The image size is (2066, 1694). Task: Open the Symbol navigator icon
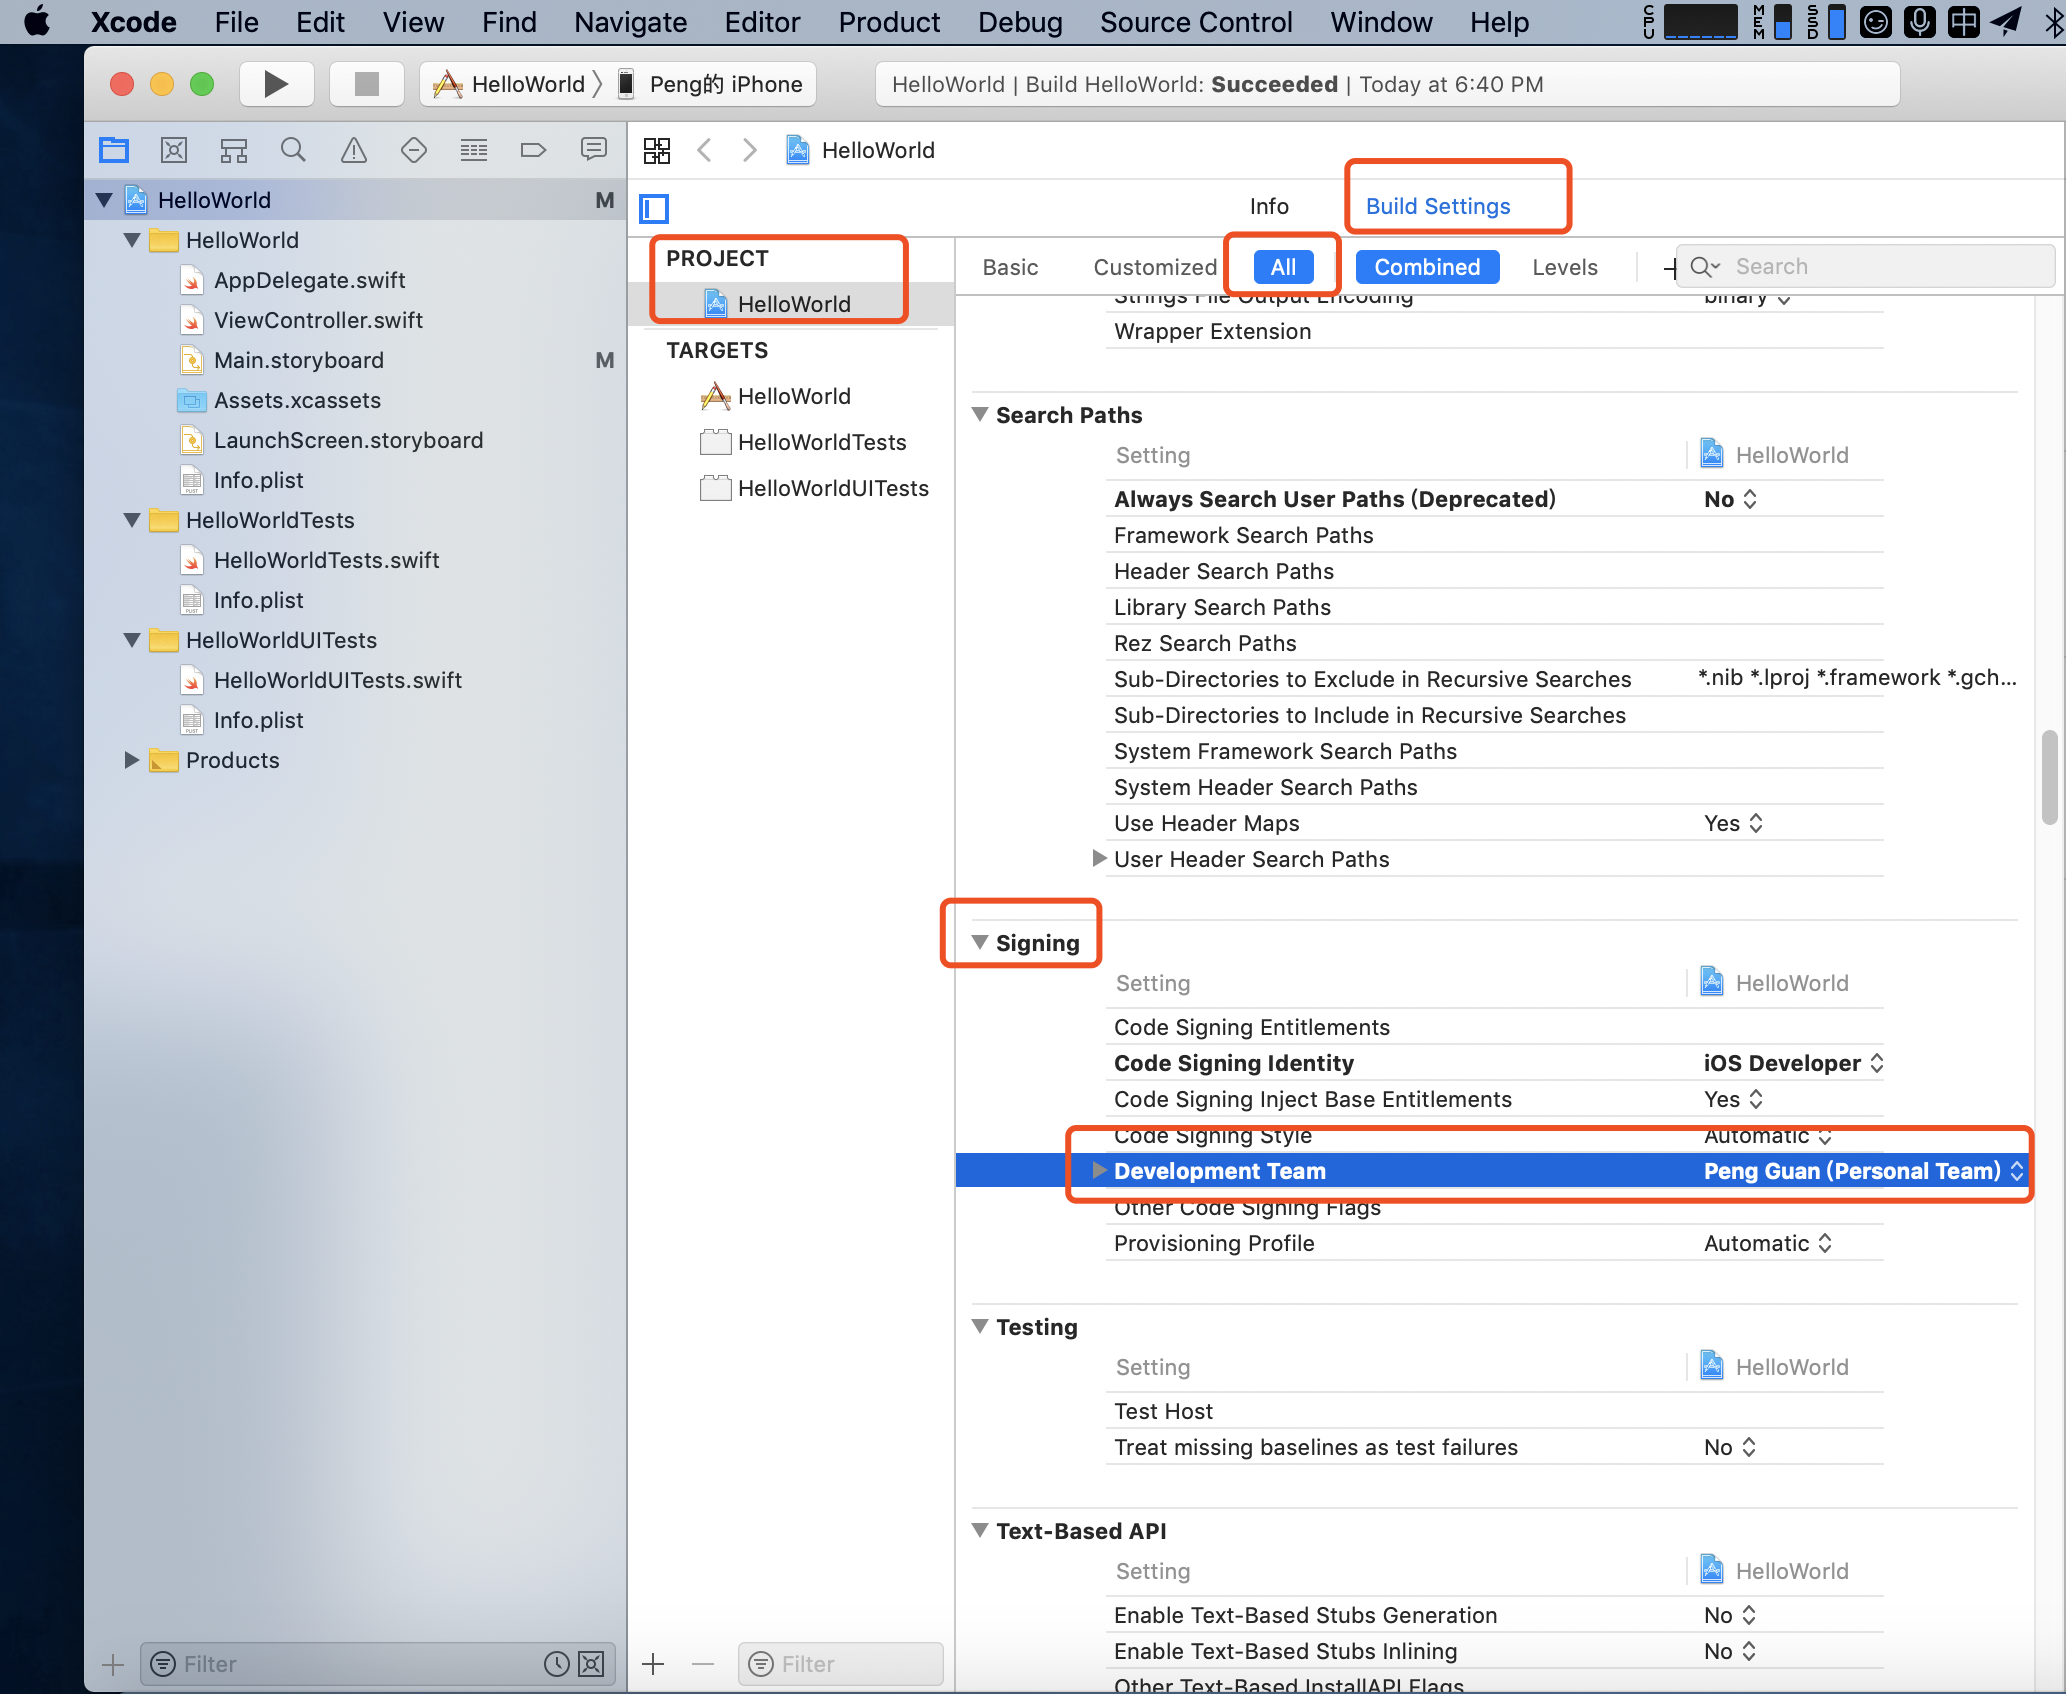(x=234, y=150)
